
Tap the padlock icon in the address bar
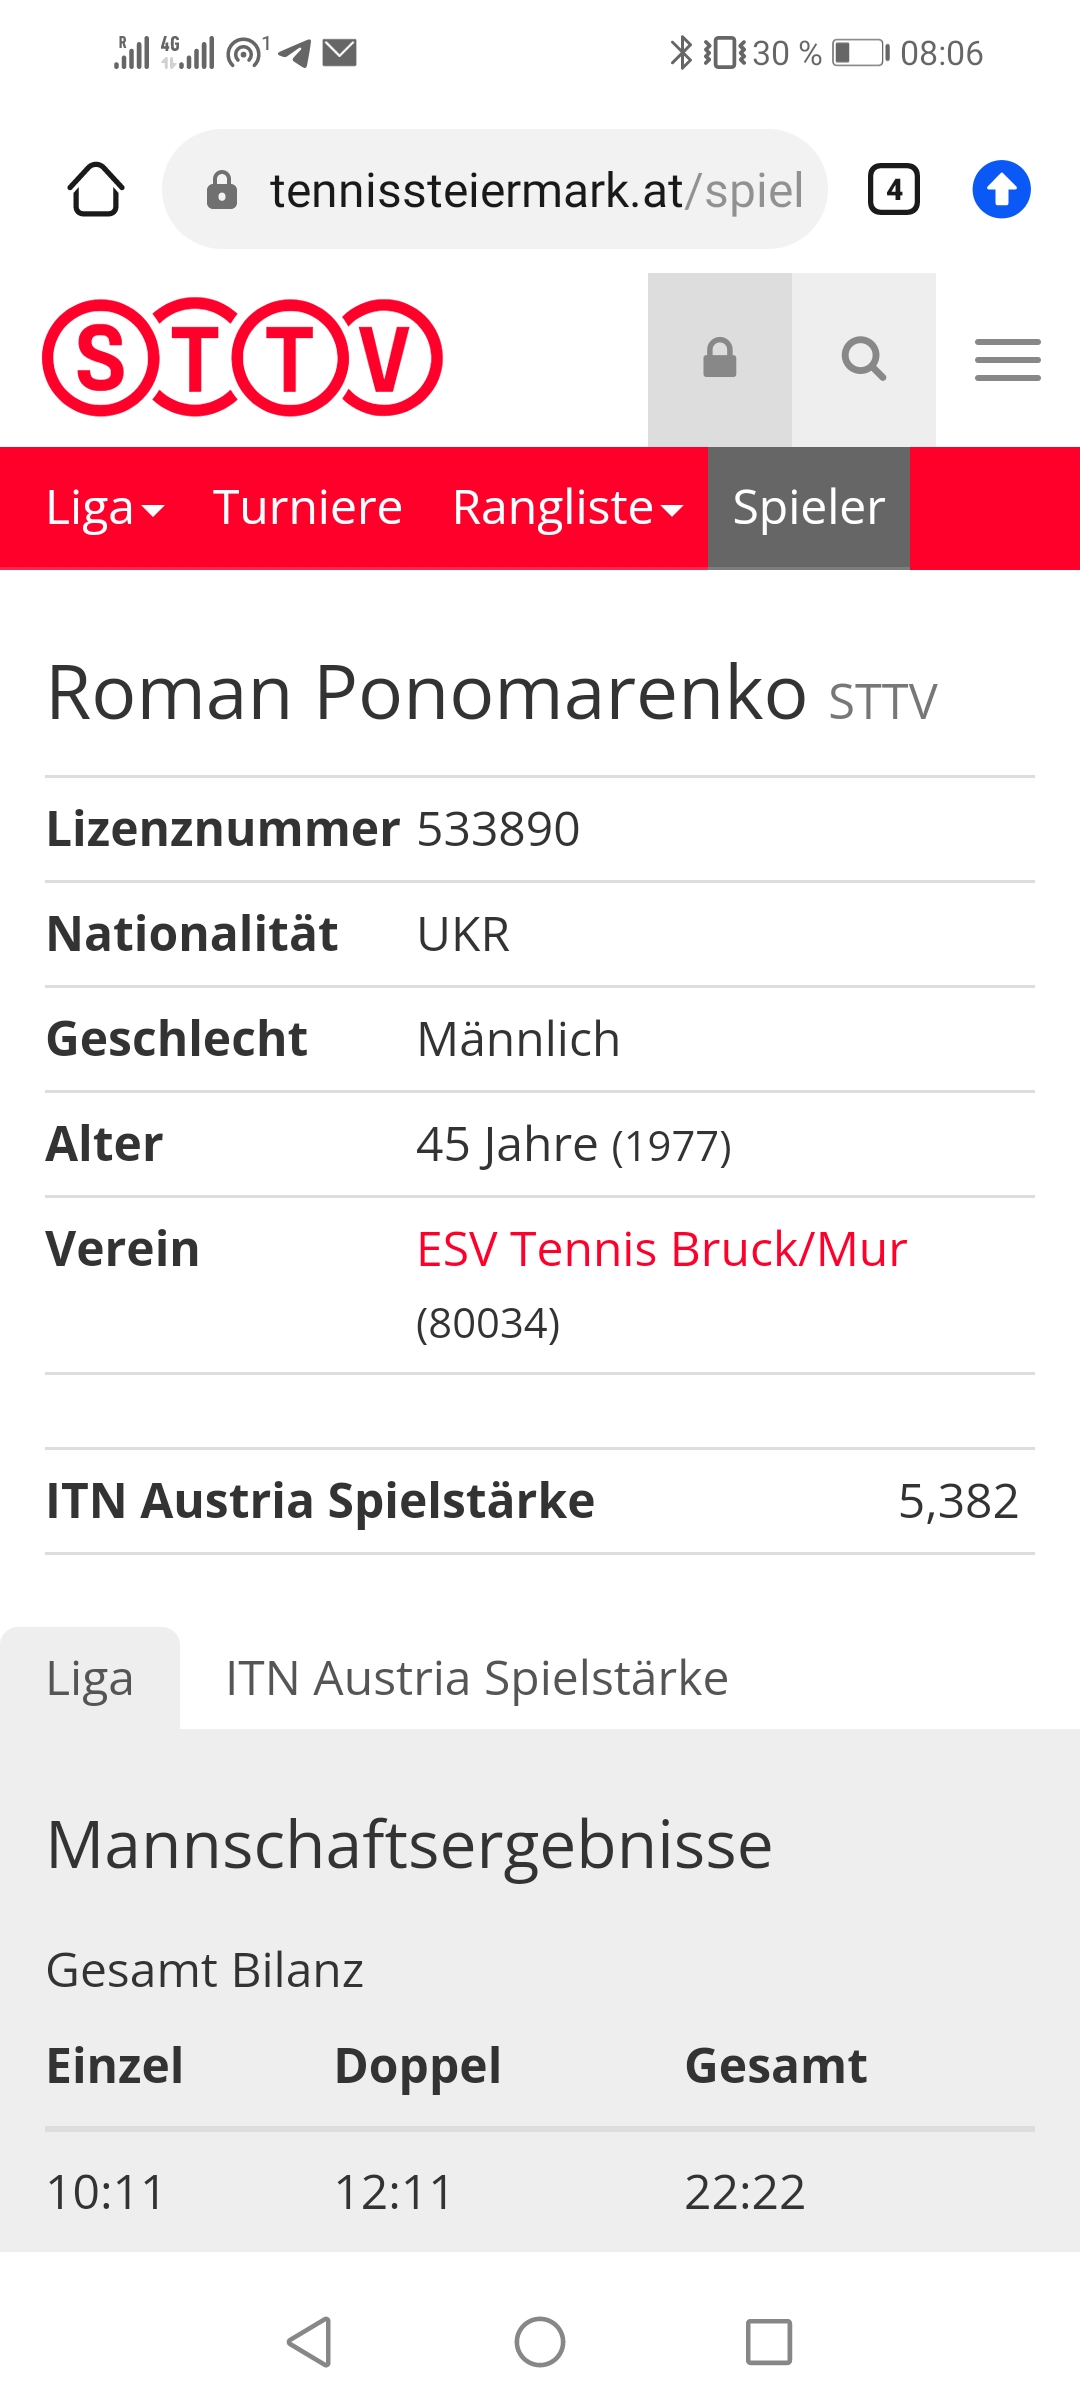222,189
